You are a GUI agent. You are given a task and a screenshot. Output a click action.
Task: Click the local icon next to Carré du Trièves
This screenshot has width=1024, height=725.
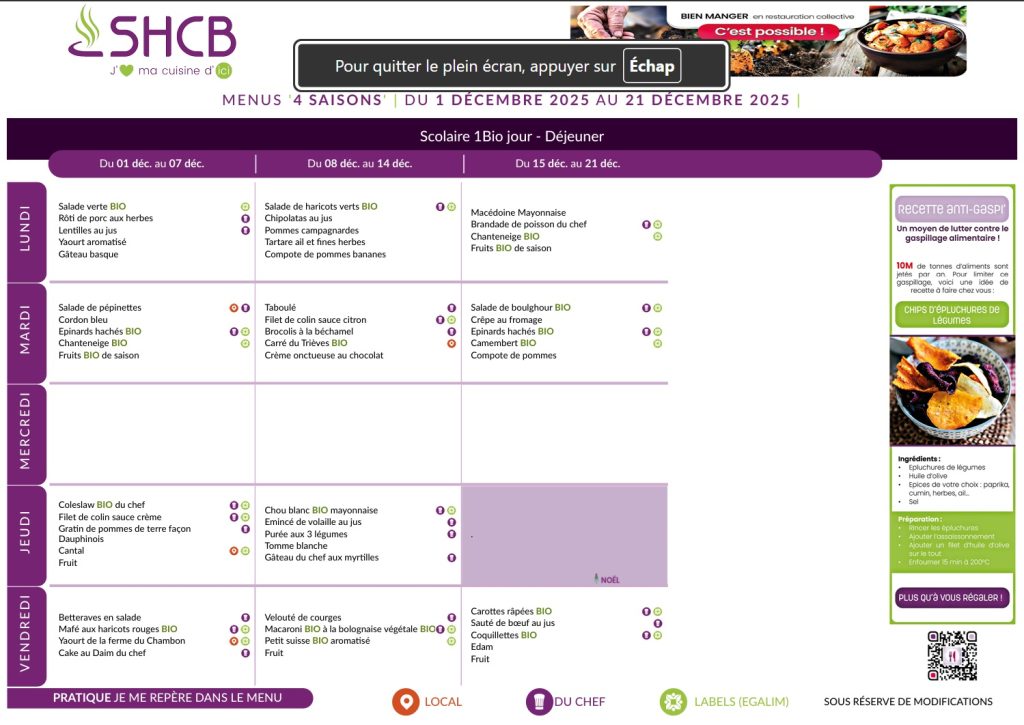451,344
